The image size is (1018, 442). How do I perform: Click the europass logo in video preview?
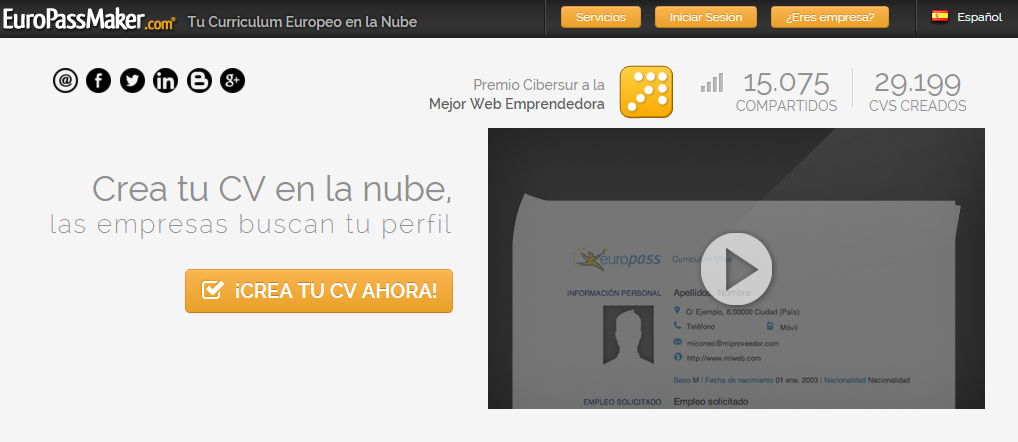tap(617, 259)
